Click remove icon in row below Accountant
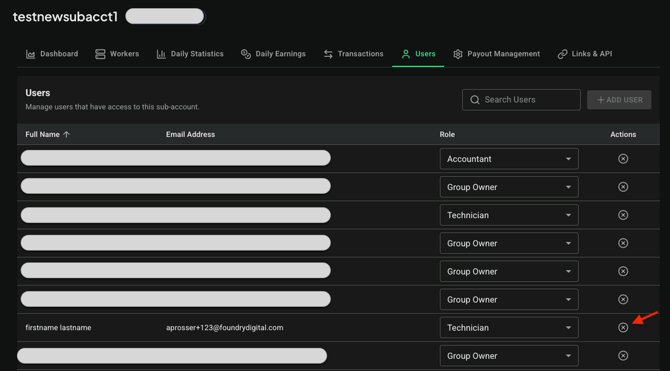The height and width of the screenshot is (371, 670). 623,187
